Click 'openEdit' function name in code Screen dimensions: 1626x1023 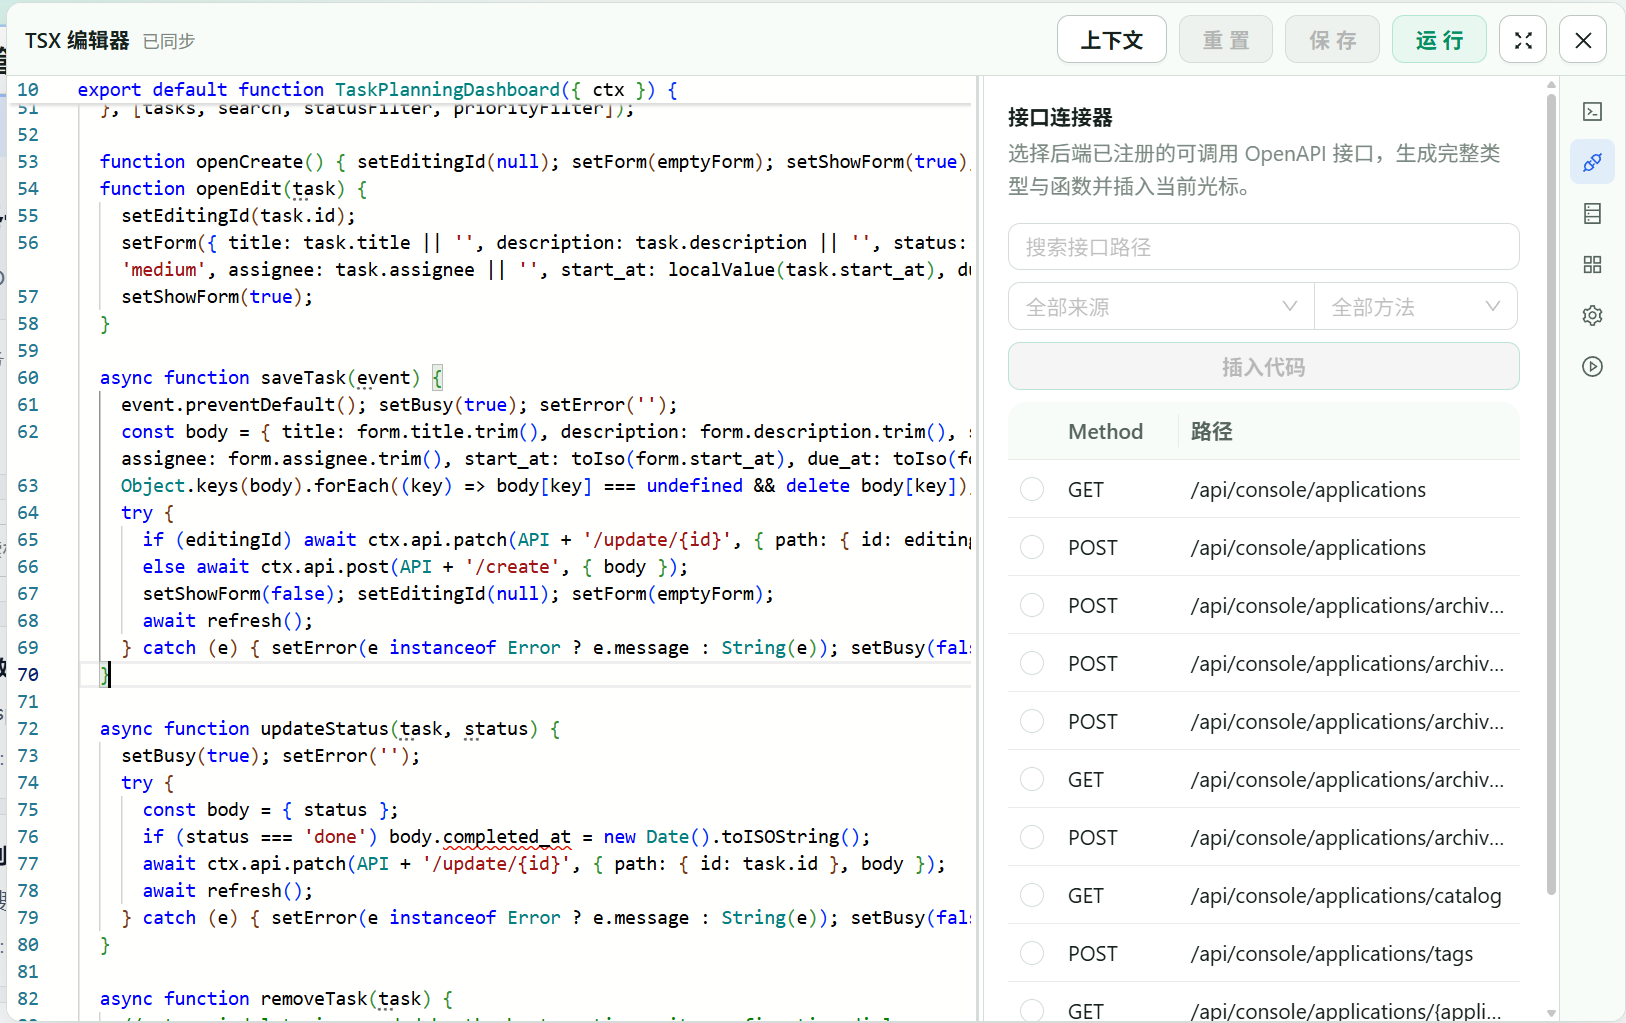(239, 189)
